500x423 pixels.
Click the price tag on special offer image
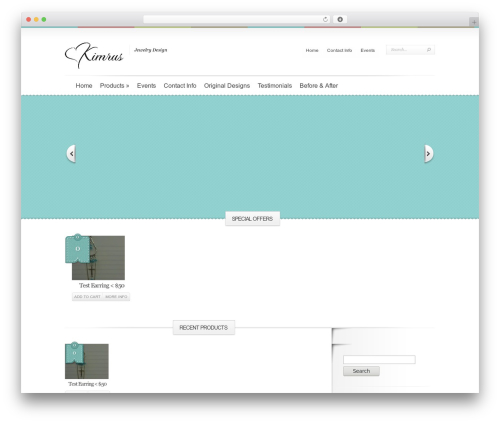tap(77, 248)
